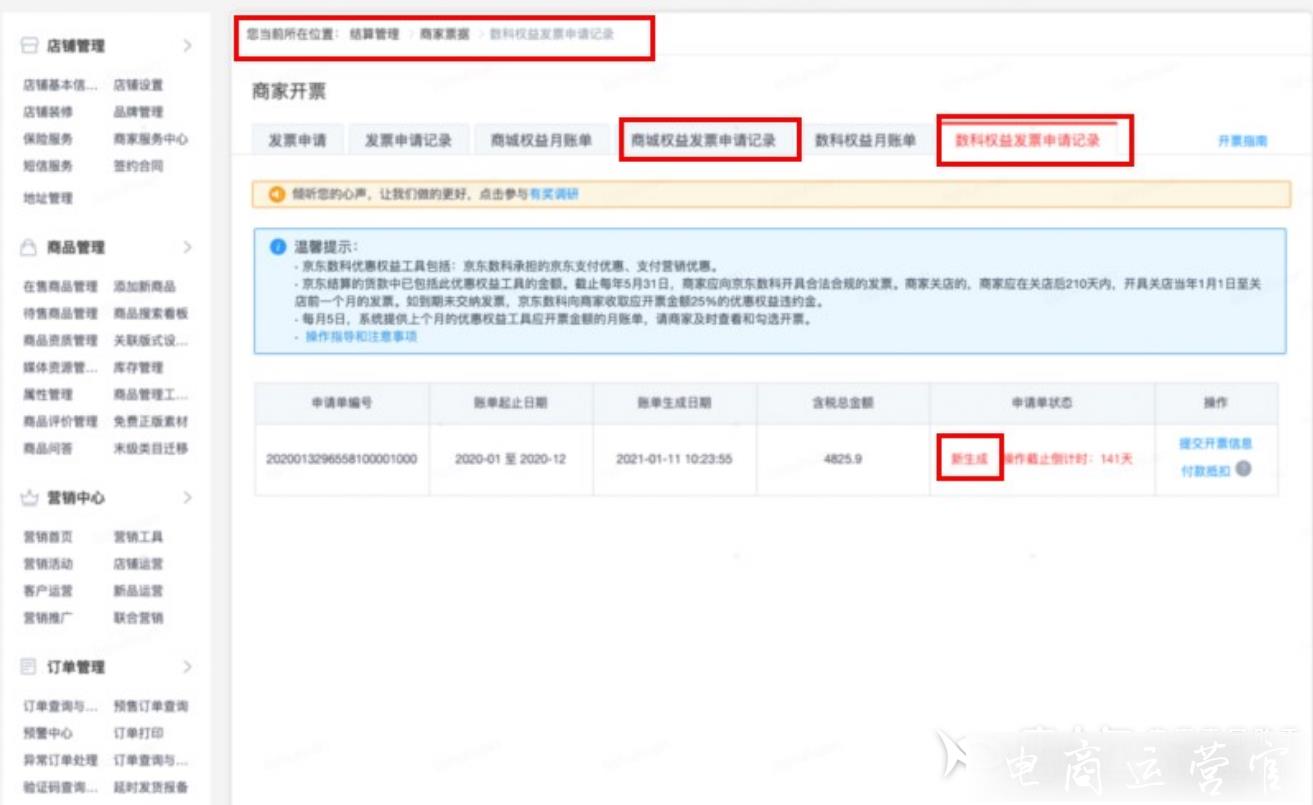The height and width of the screenshot is (805, 1313).
Task: Click the blue info icon beside 温馨提示
Action: pyautogui.click(x=278, y=246)
